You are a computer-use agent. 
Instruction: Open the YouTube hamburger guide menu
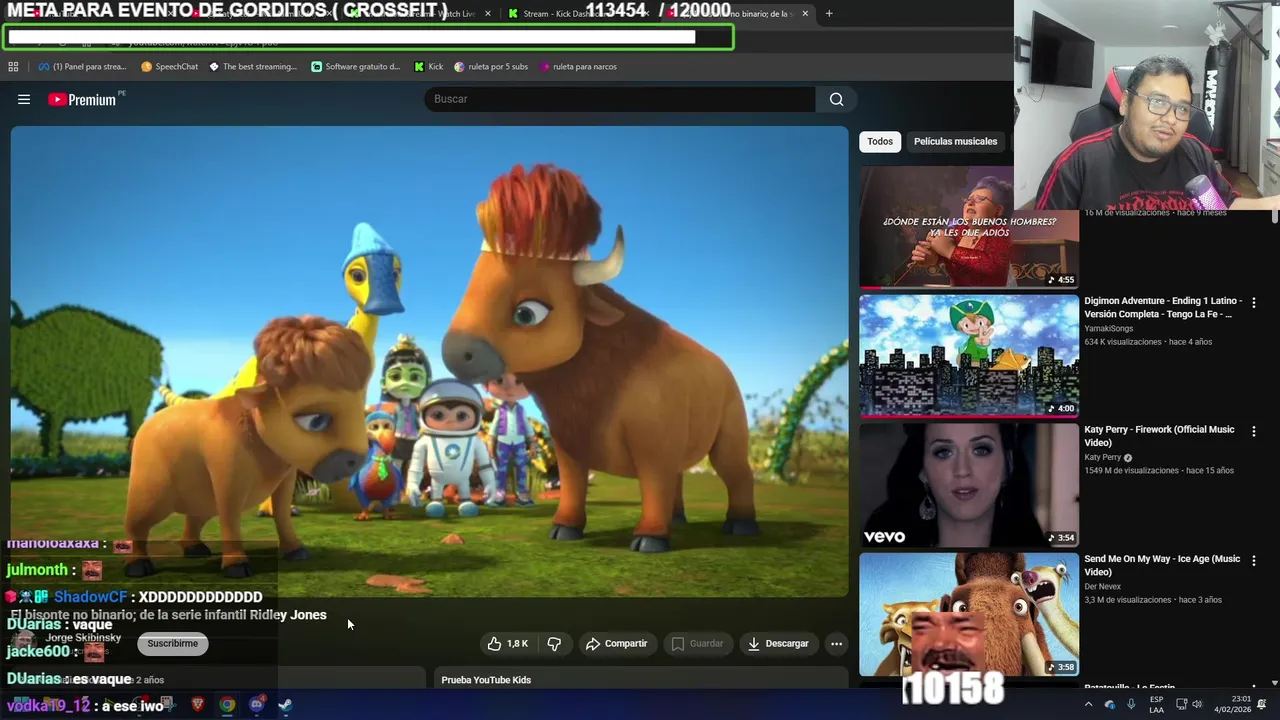pyautogui.click(x=24, y=99)
